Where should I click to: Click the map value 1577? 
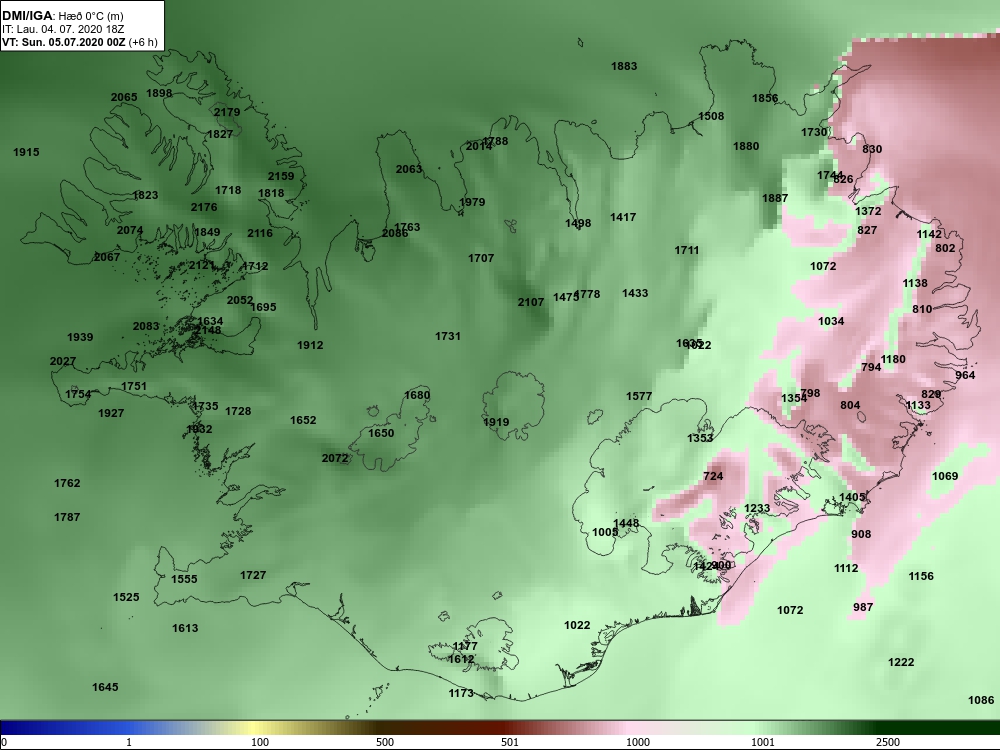pyautogui.click(x=639, y=397)
